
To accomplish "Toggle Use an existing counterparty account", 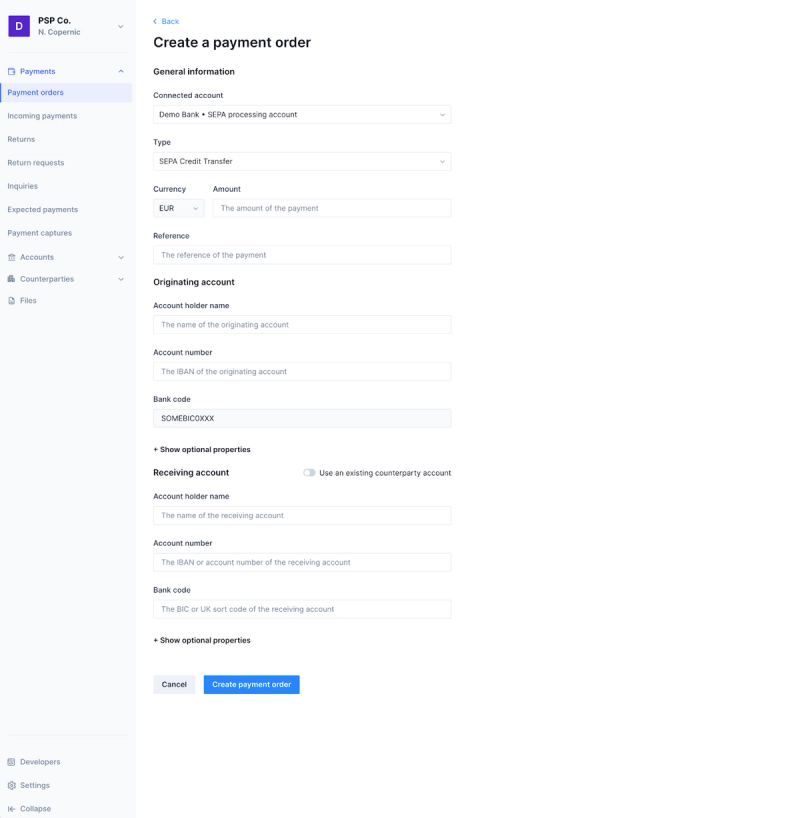I will (x=309, y=473).
